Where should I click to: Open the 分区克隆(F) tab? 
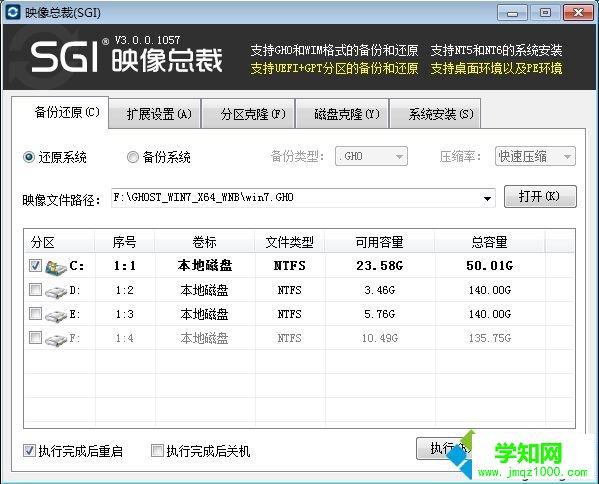coord(248,114)
